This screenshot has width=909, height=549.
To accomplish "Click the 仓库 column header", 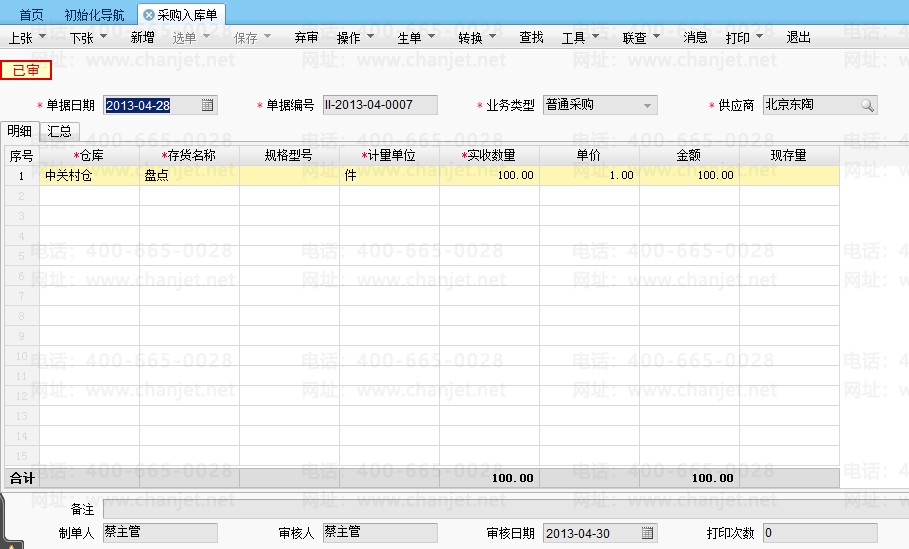I will coord(89,155).
